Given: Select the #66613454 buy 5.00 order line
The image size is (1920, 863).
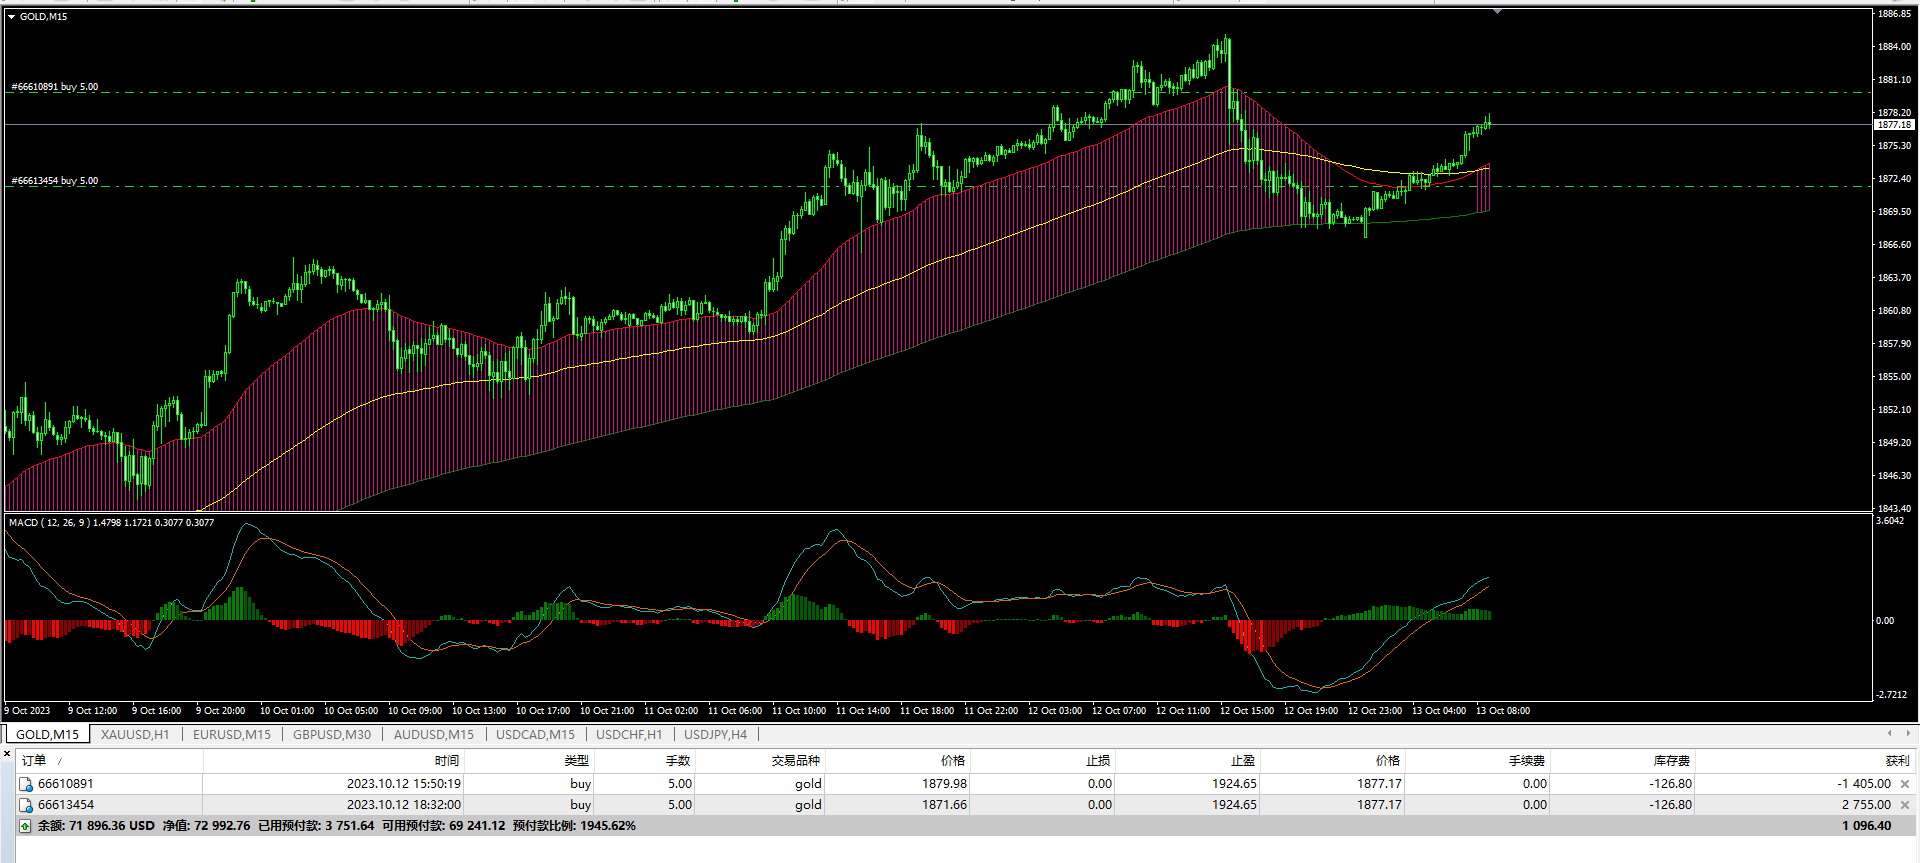Looking at the screenshot, I should click(55, 181).
